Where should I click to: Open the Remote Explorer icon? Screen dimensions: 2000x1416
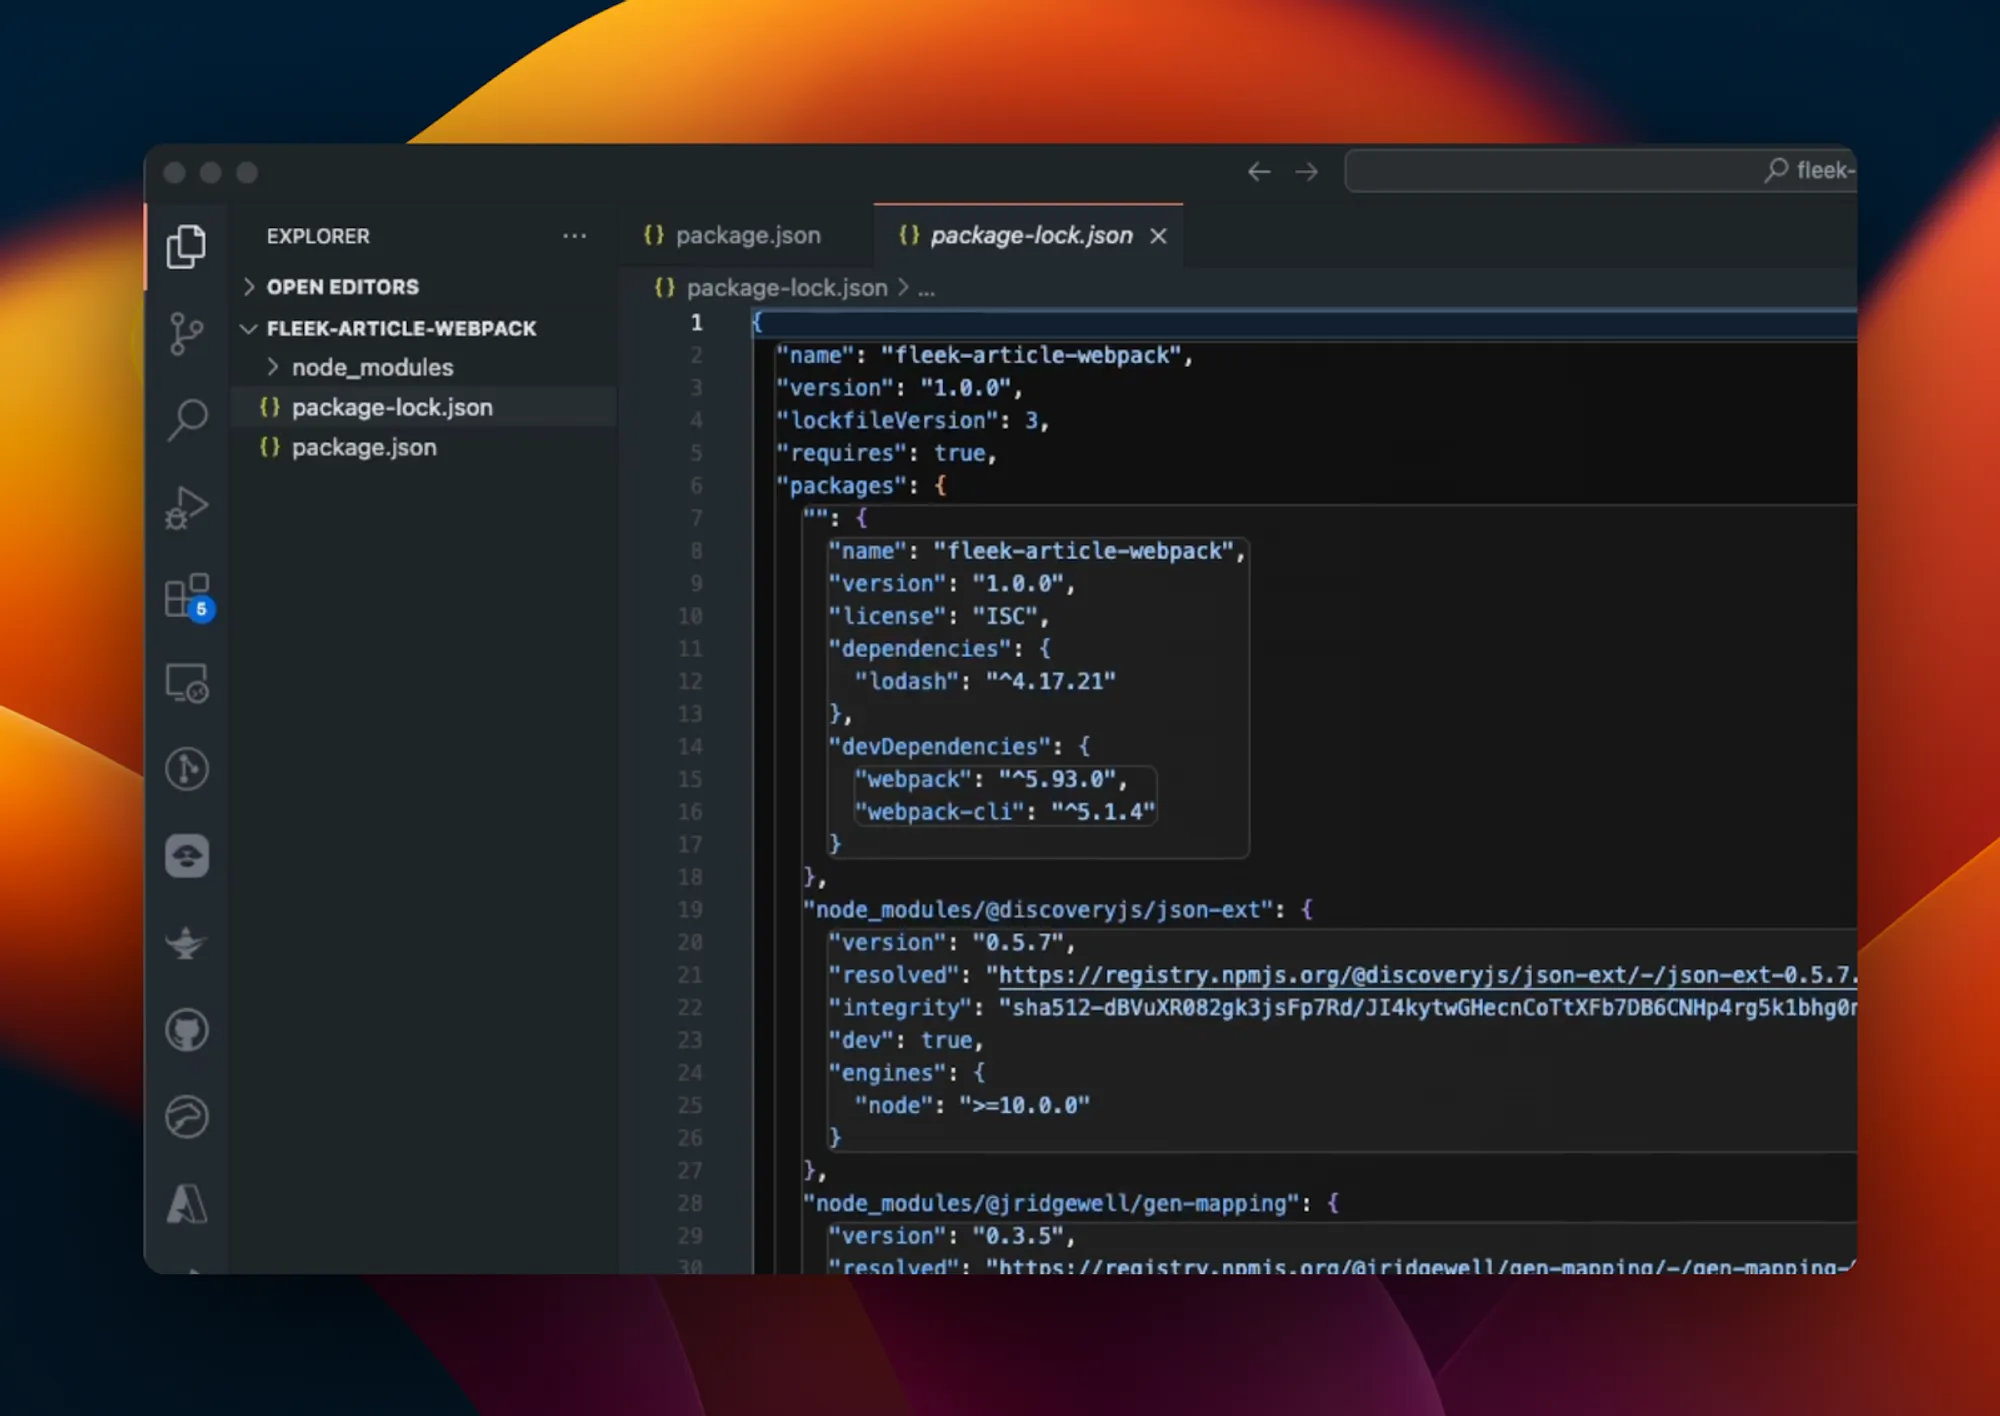[186, 683]
